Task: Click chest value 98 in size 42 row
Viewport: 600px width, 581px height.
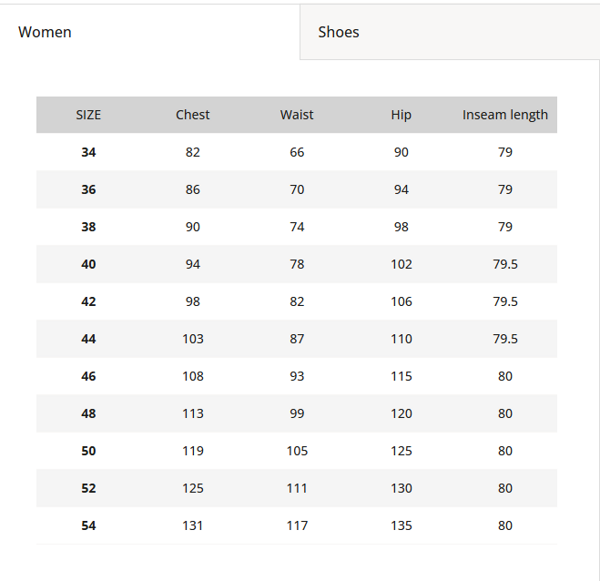Action: 192,302
